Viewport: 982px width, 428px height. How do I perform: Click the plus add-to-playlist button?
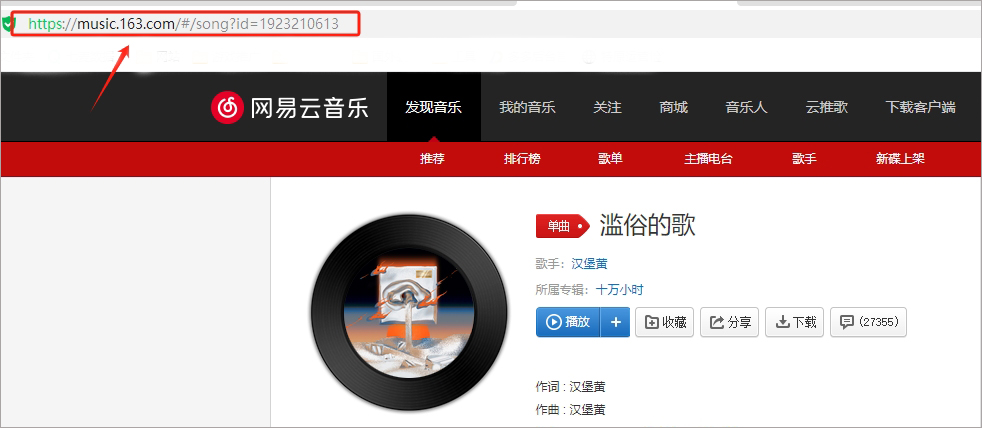(615, 322)
